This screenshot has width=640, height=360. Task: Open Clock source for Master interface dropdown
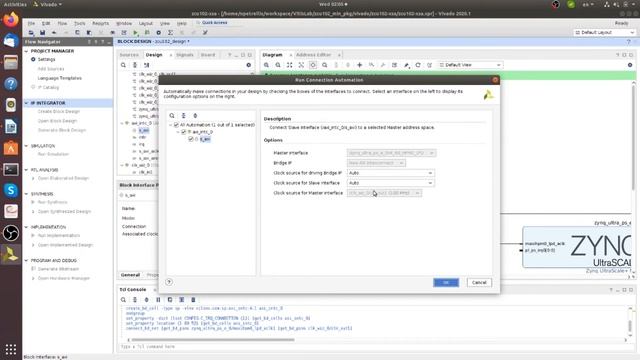[x=384, y=193]
